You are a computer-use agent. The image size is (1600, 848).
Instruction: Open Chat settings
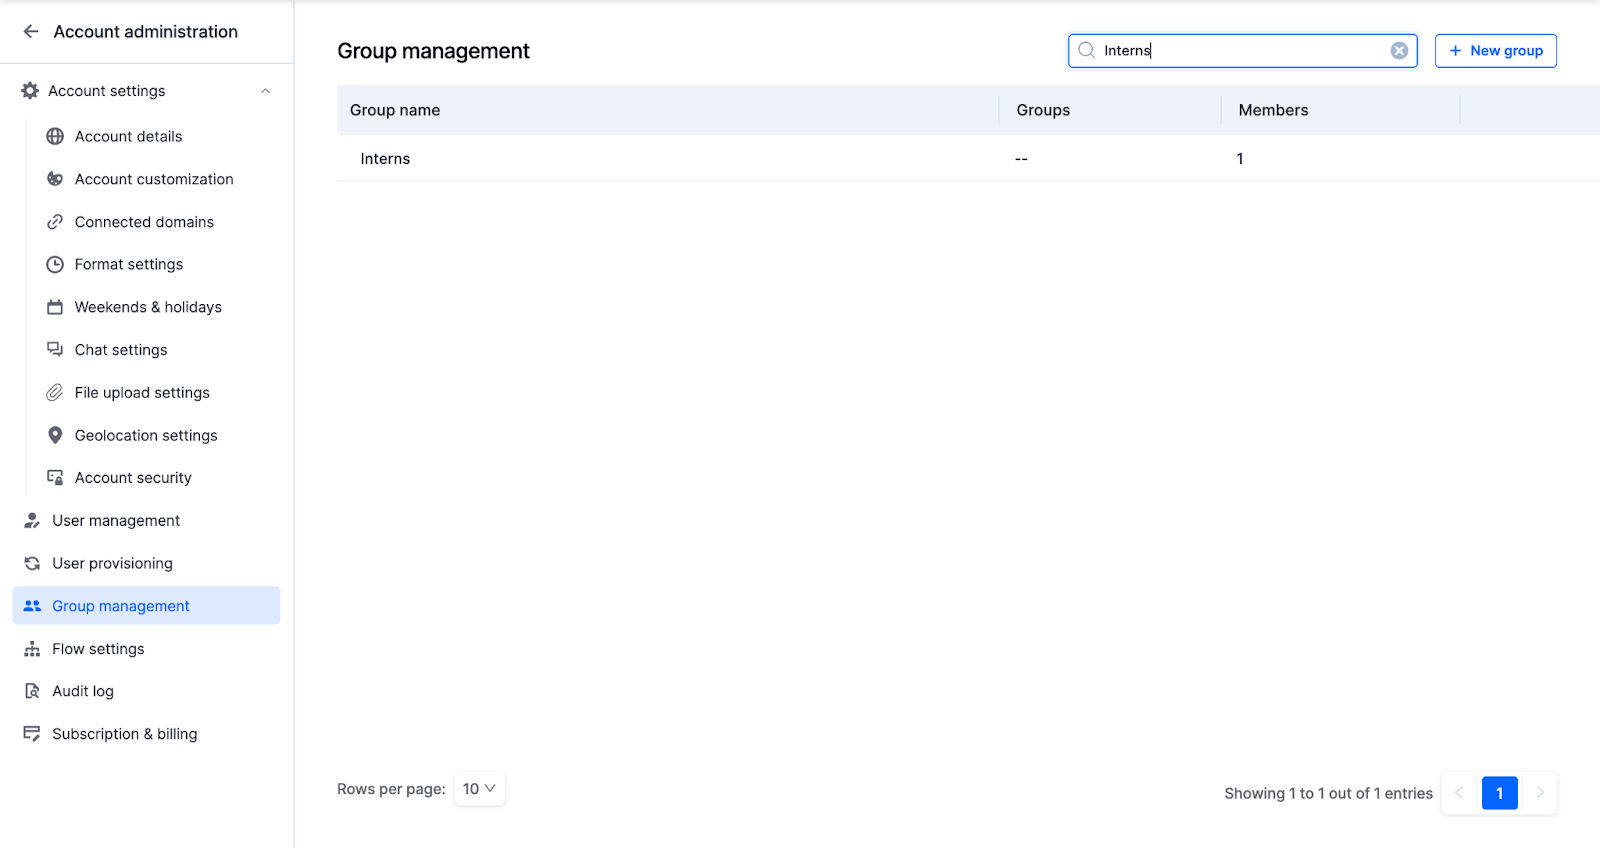coord(121,350)
